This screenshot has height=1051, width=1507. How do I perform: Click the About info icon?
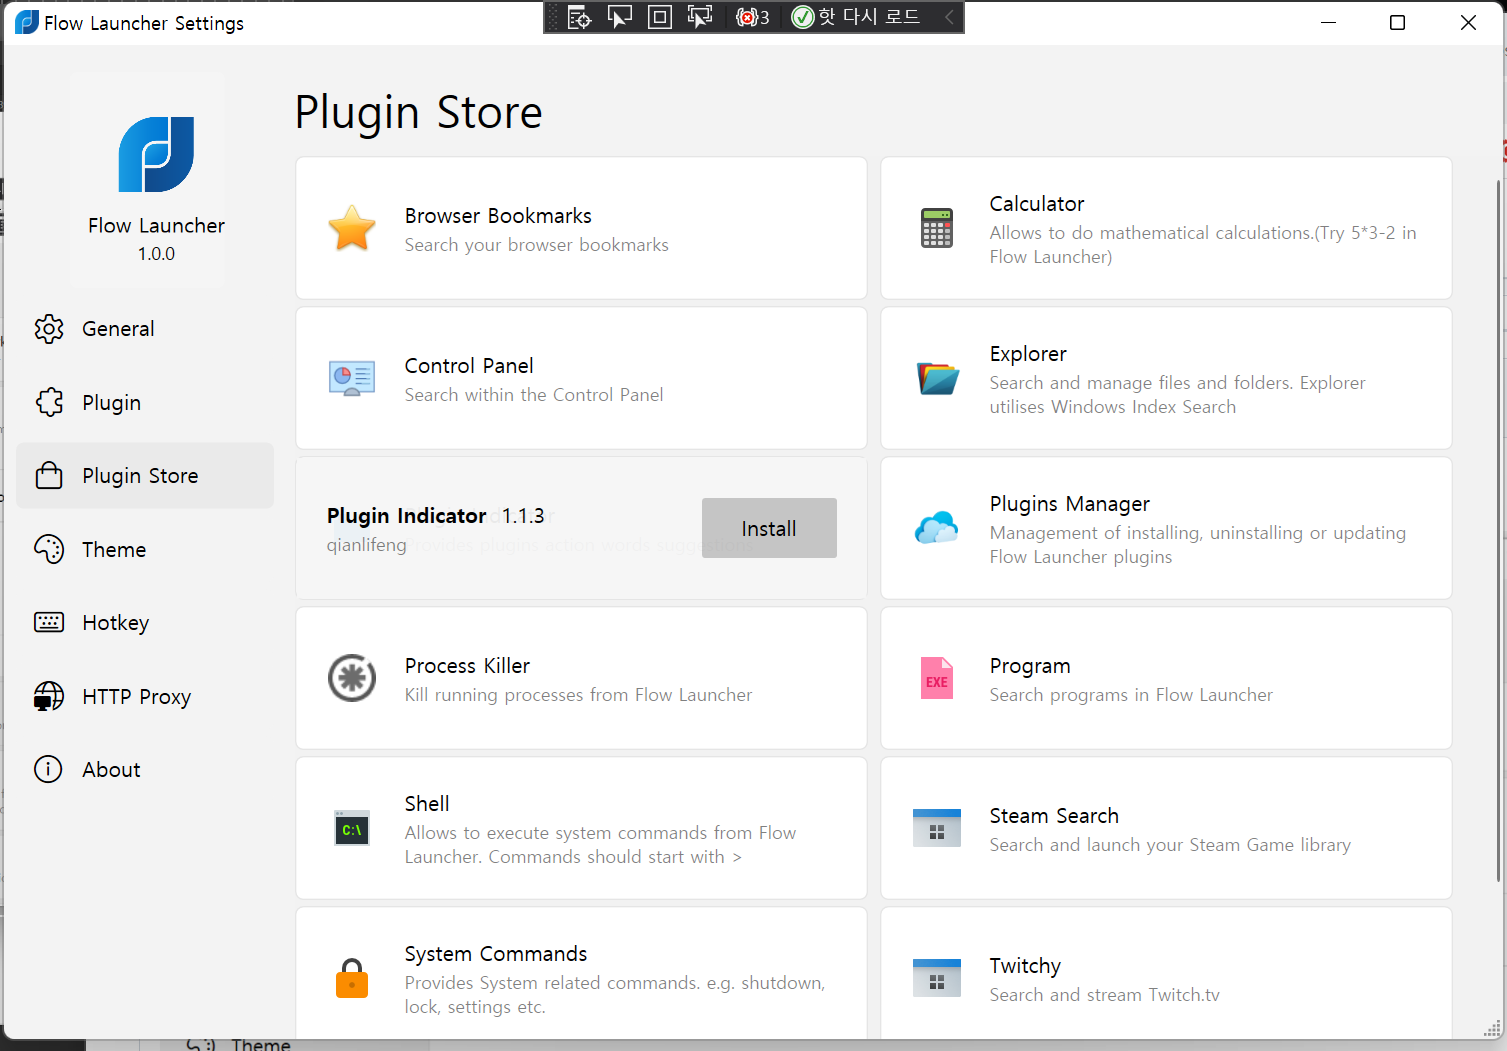coord(48,769)
